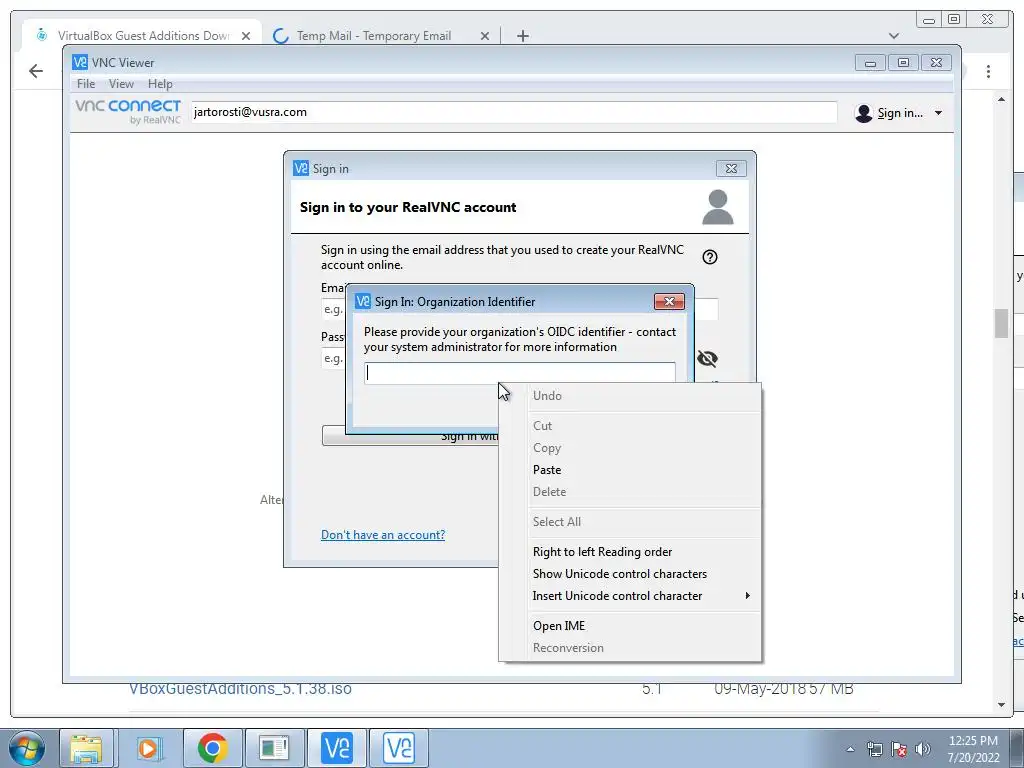Choose Paste from the context menu
Screen dimensions: 1024x768
point(547,470)
